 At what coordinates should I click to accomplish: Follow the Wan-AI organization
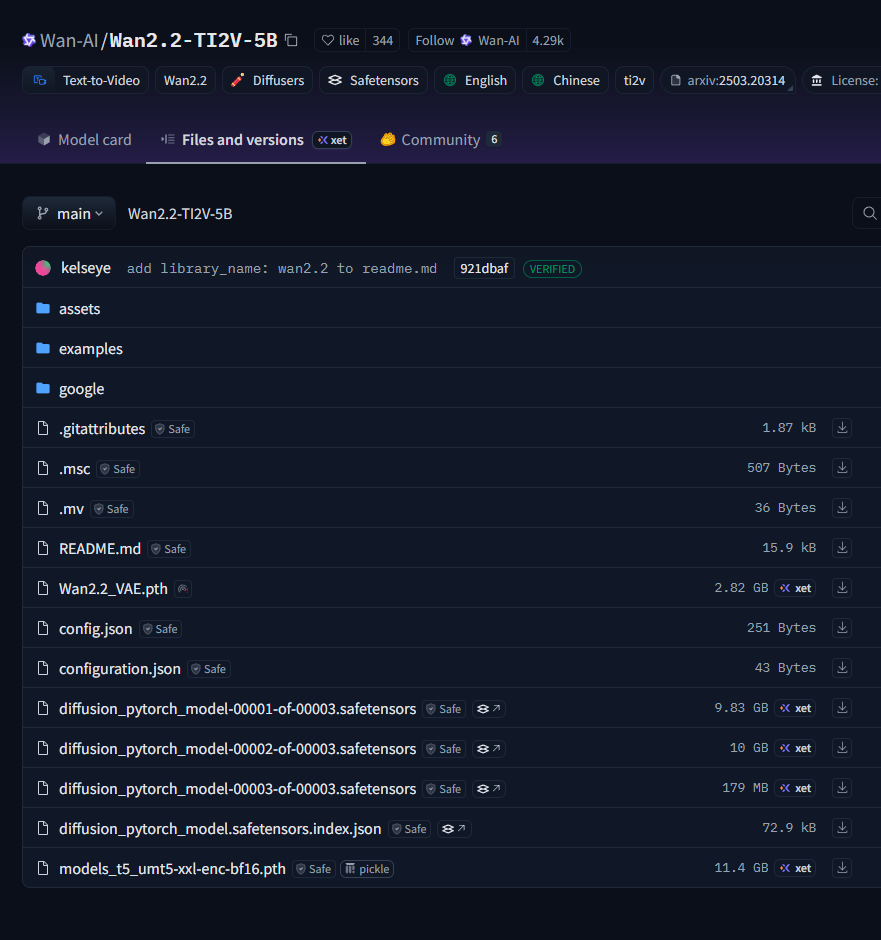[x=467, y=40]
